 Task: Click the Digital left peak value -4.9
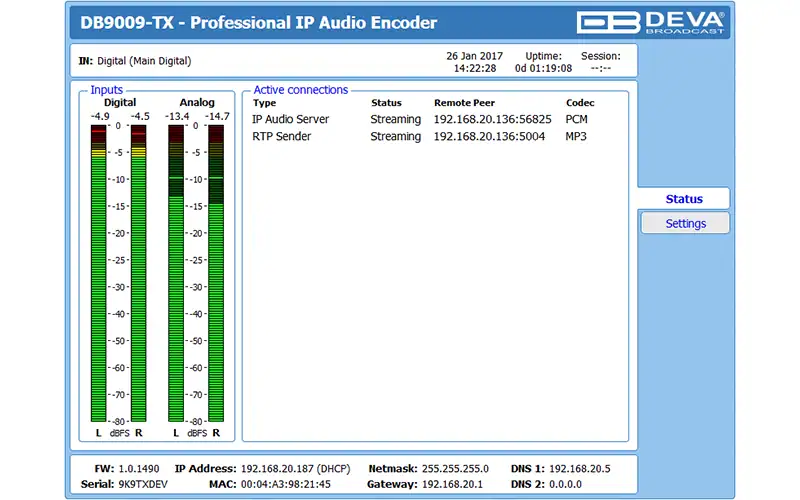pos(100,117)
